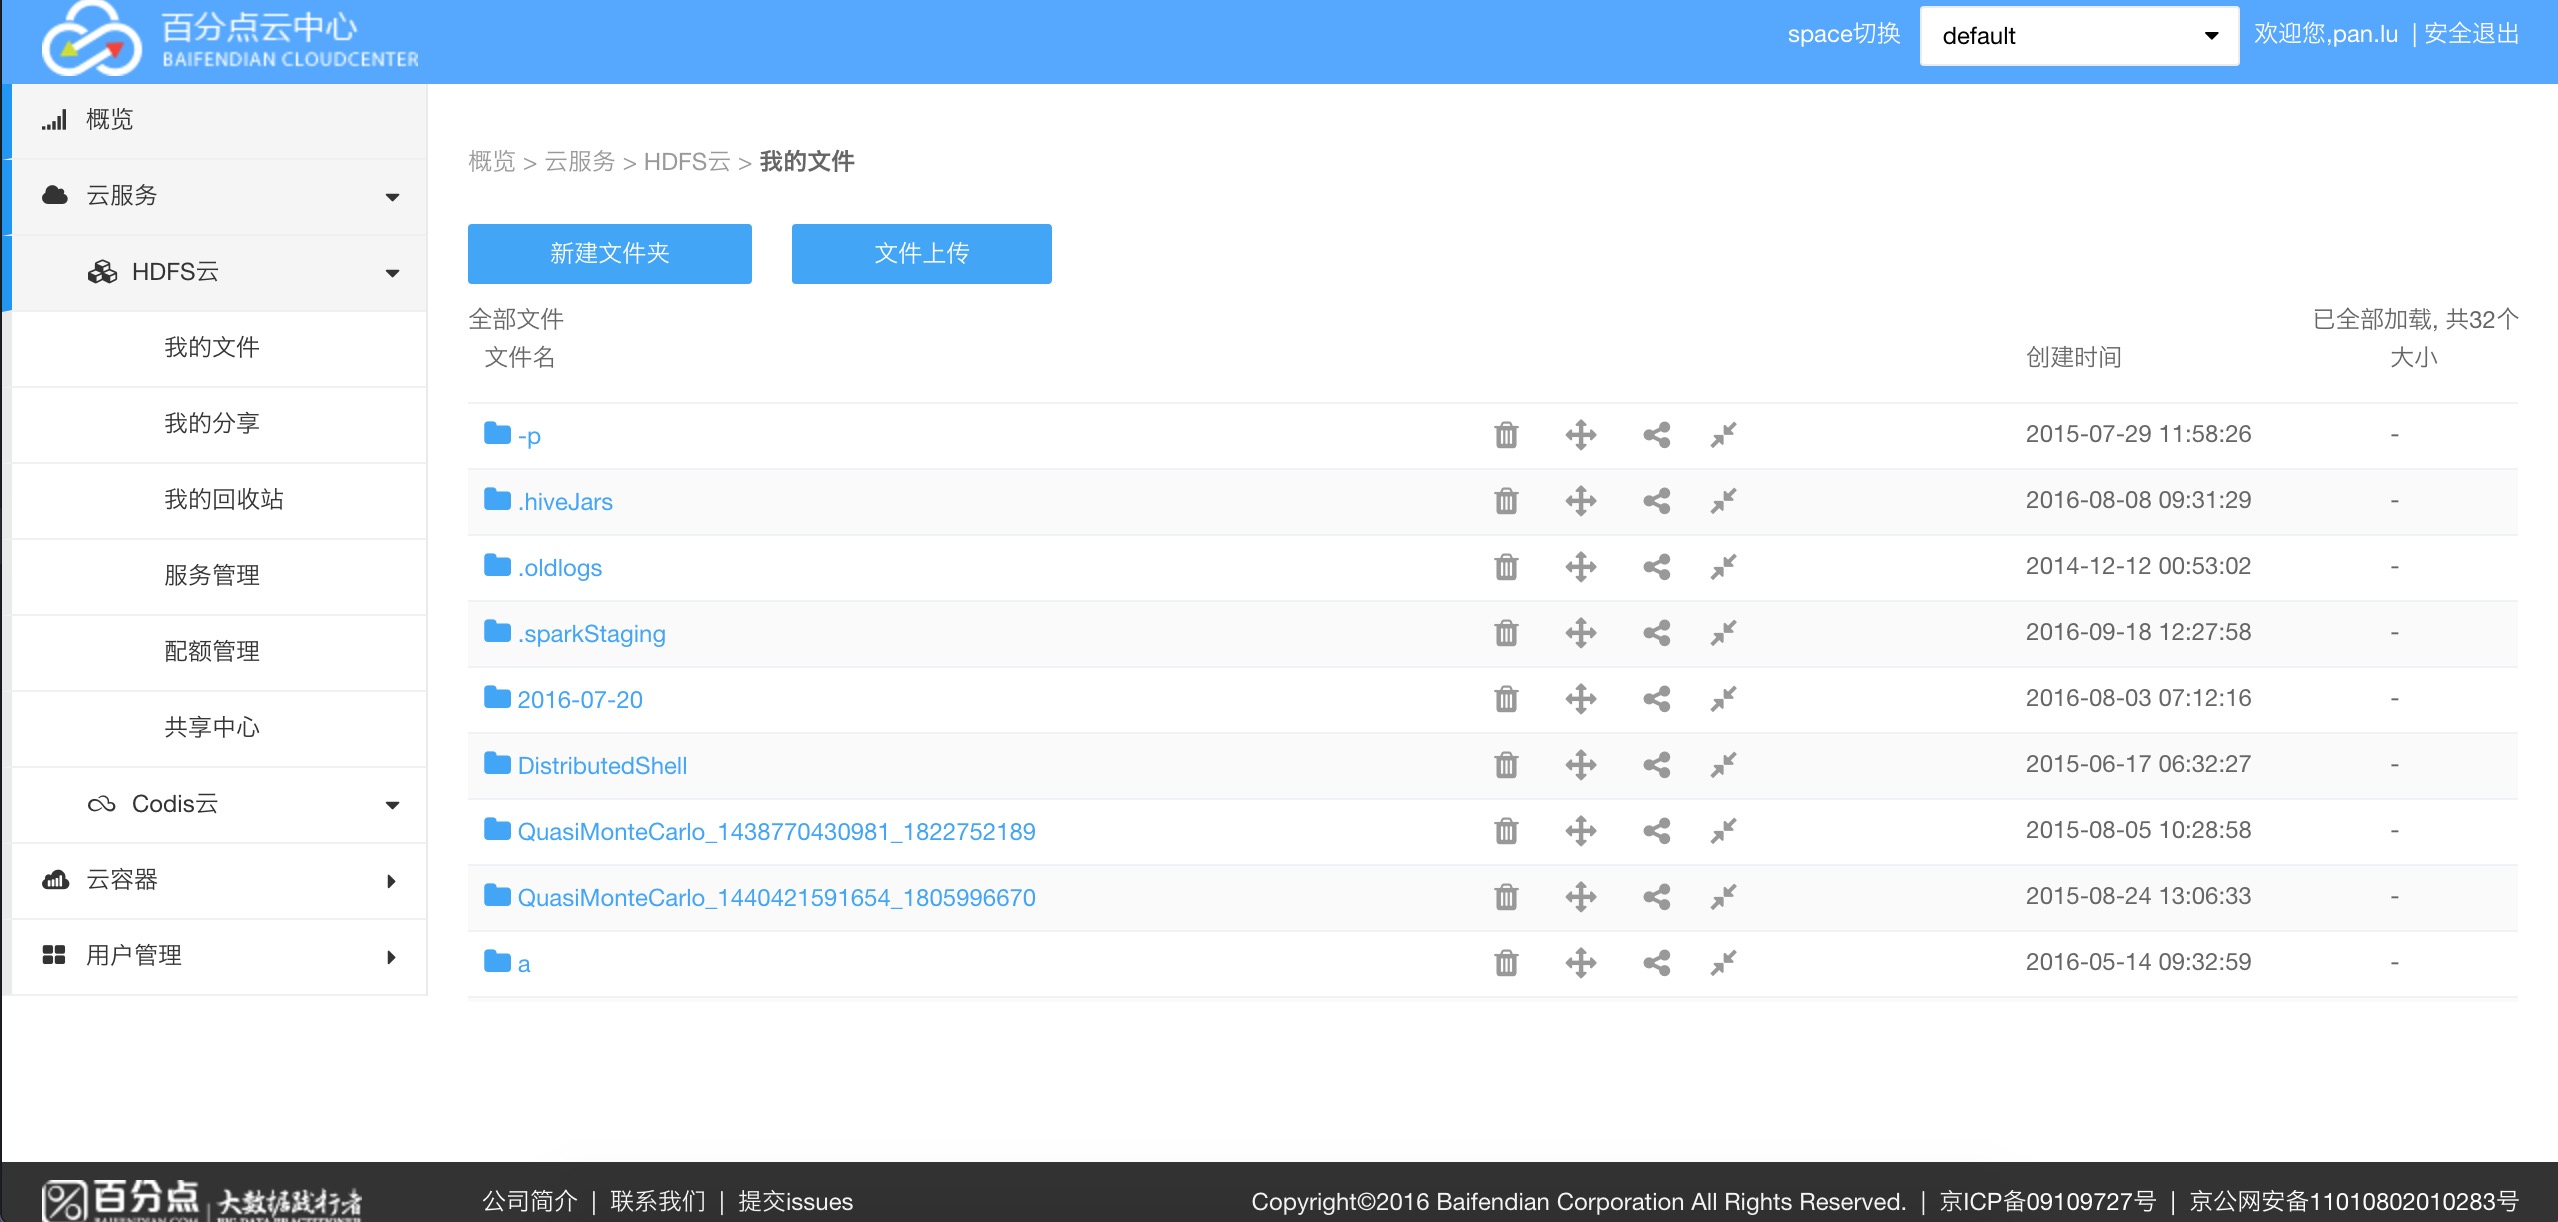Click trash icon for .hiveJars folder
This screenshot has width=2558, height=1222.
click(1506, 500)
